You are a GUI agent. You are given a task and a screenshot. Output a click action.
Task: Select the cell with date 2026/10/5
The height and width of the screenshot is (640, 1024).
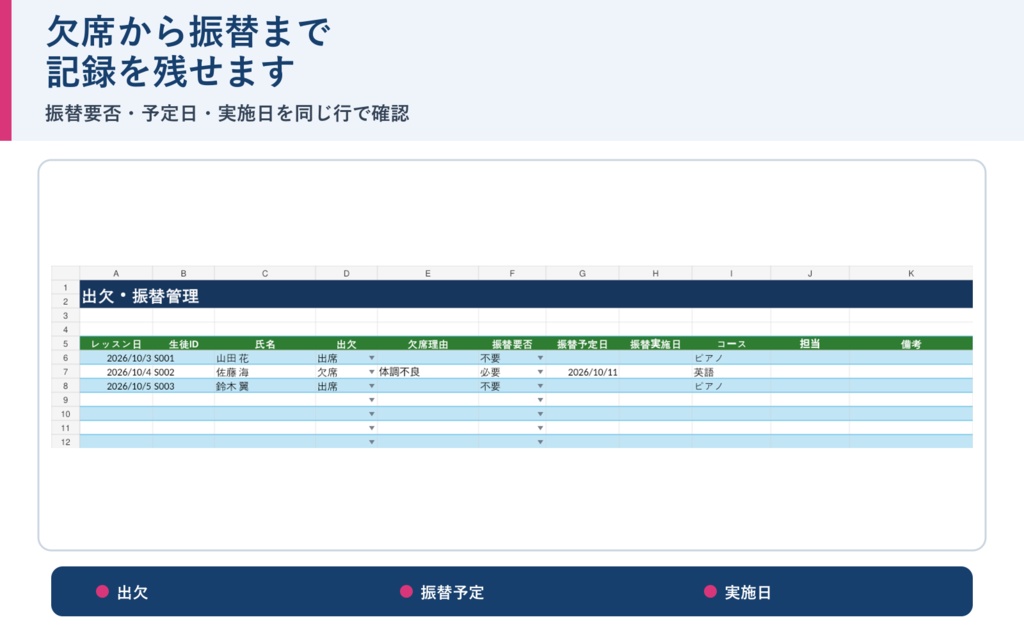(116, 386)
